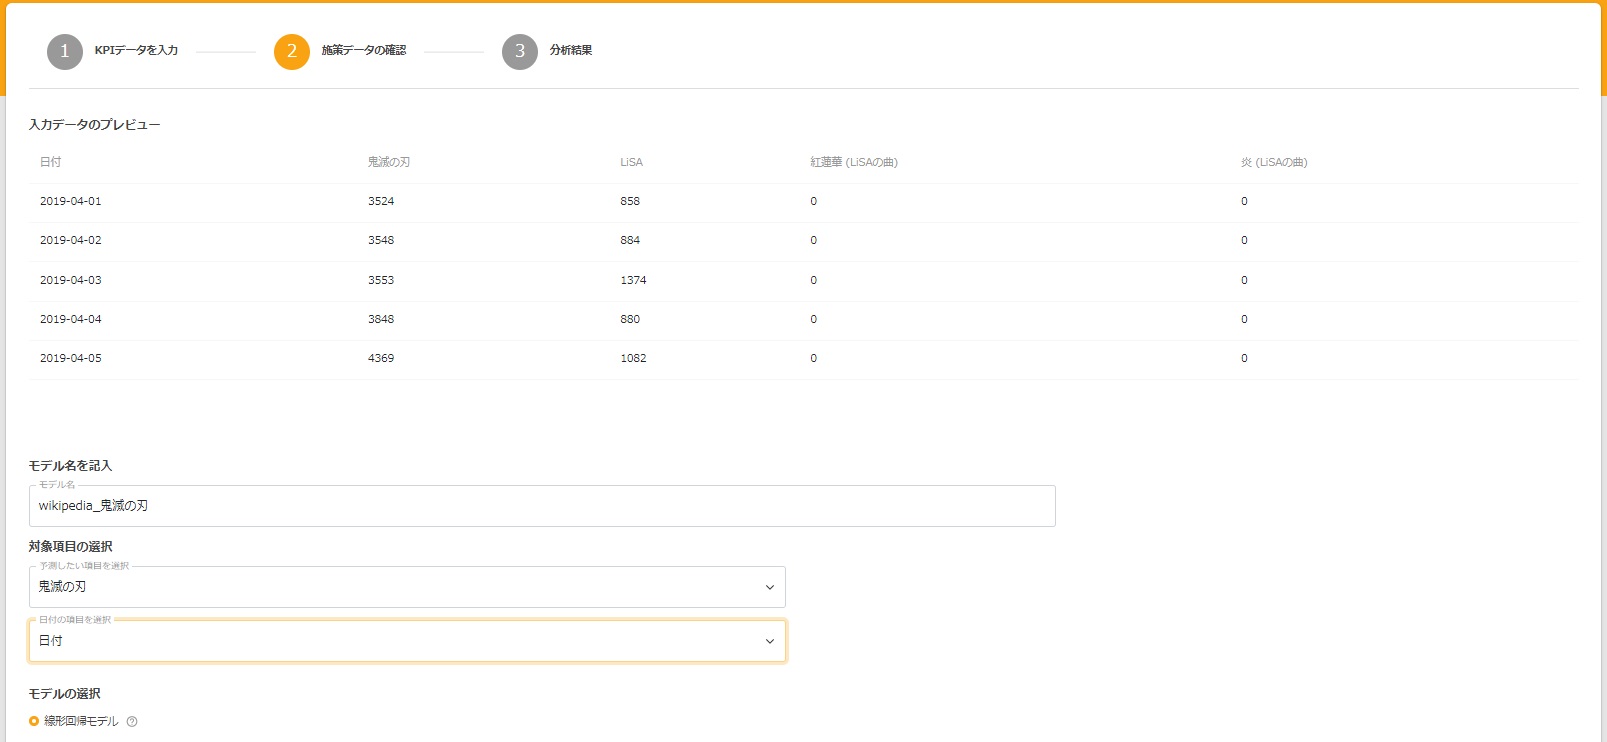Click value 3848 in table

(x=381, y=319)
